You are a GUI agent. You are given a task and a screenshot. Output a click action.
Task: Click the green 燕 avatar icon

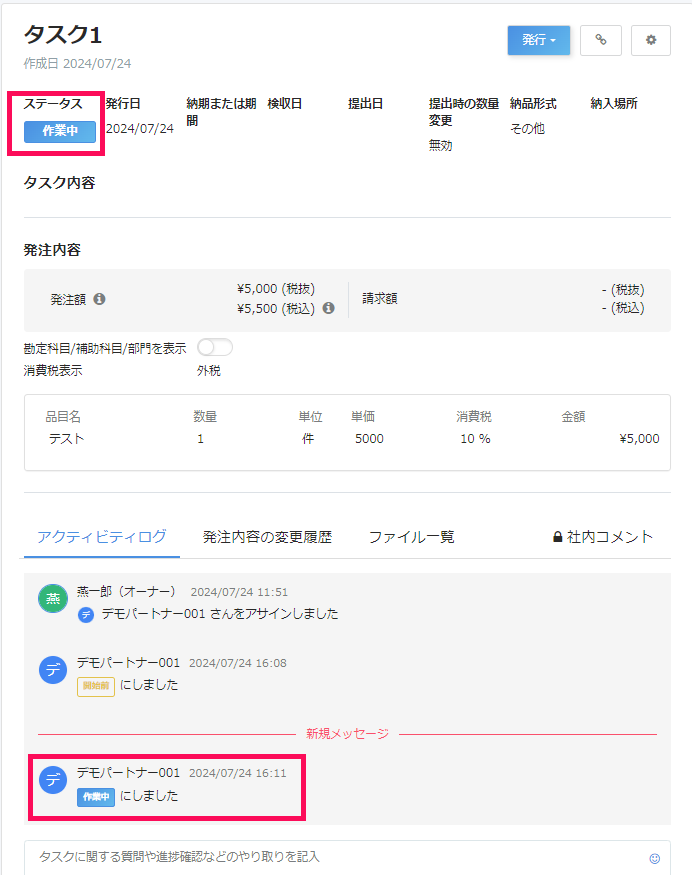click(53, 598)
